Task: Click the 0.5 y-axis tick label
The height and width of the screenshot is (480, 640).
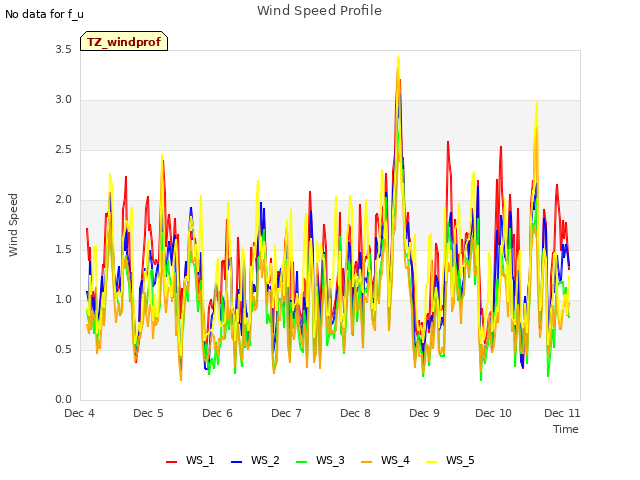Action: (63, 350)
